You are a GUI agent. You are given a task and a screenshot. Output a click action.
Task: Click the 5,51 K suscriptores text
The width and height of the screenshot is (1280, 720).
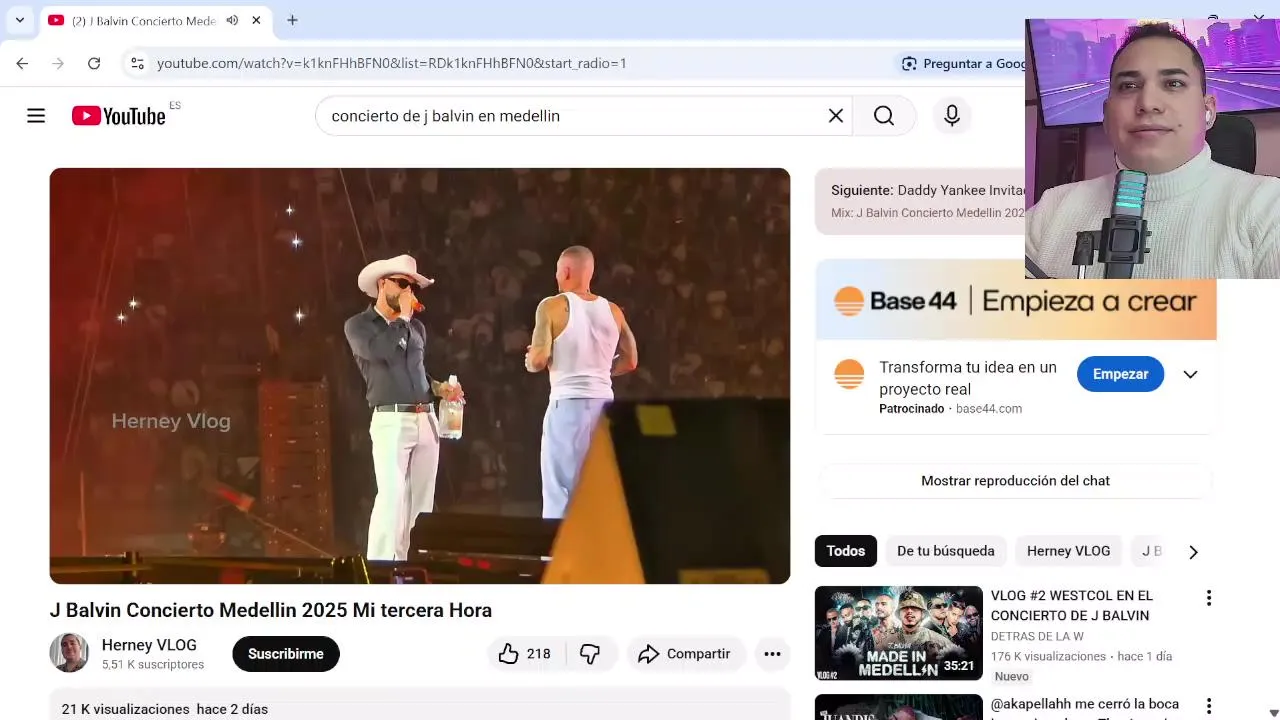pyautogui.click(x=153, y=665)
